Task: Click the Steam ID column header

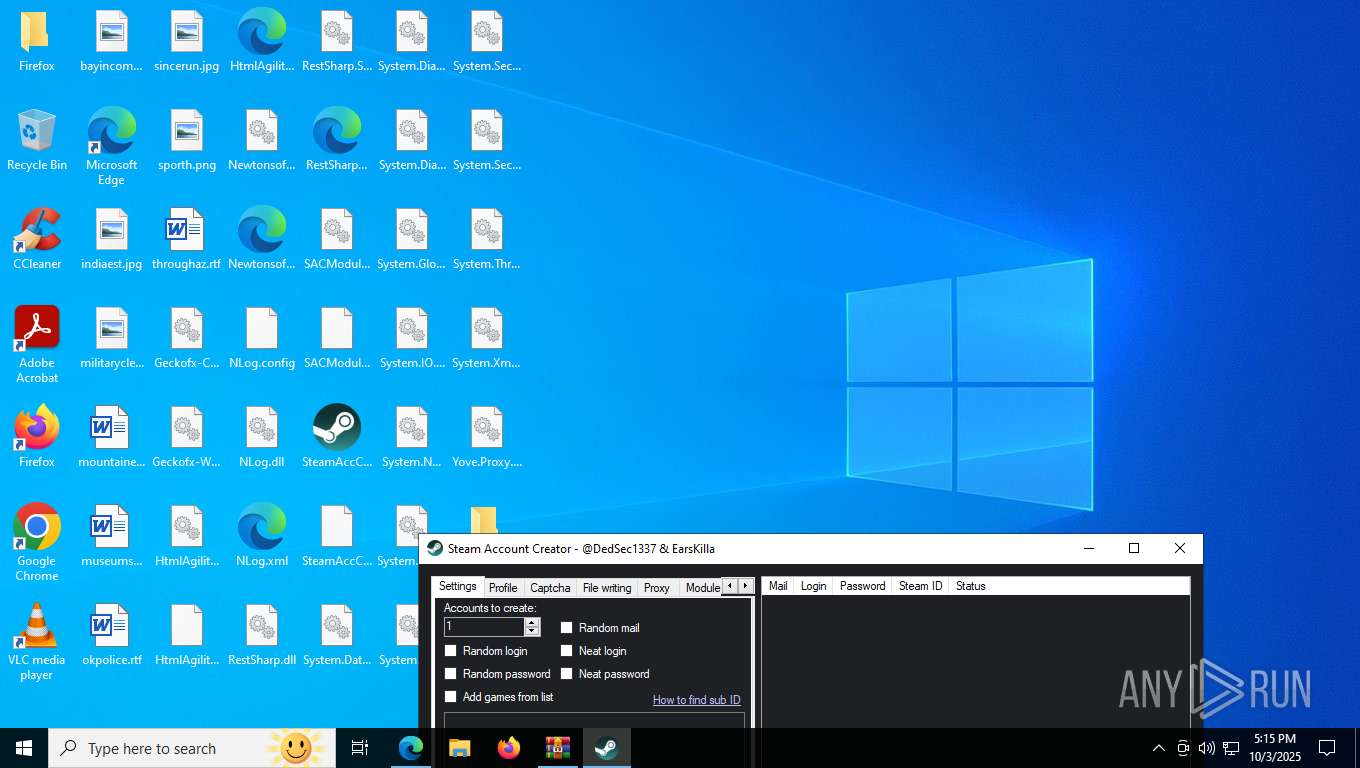Action: pyautogui.click(x=921, y=586)
